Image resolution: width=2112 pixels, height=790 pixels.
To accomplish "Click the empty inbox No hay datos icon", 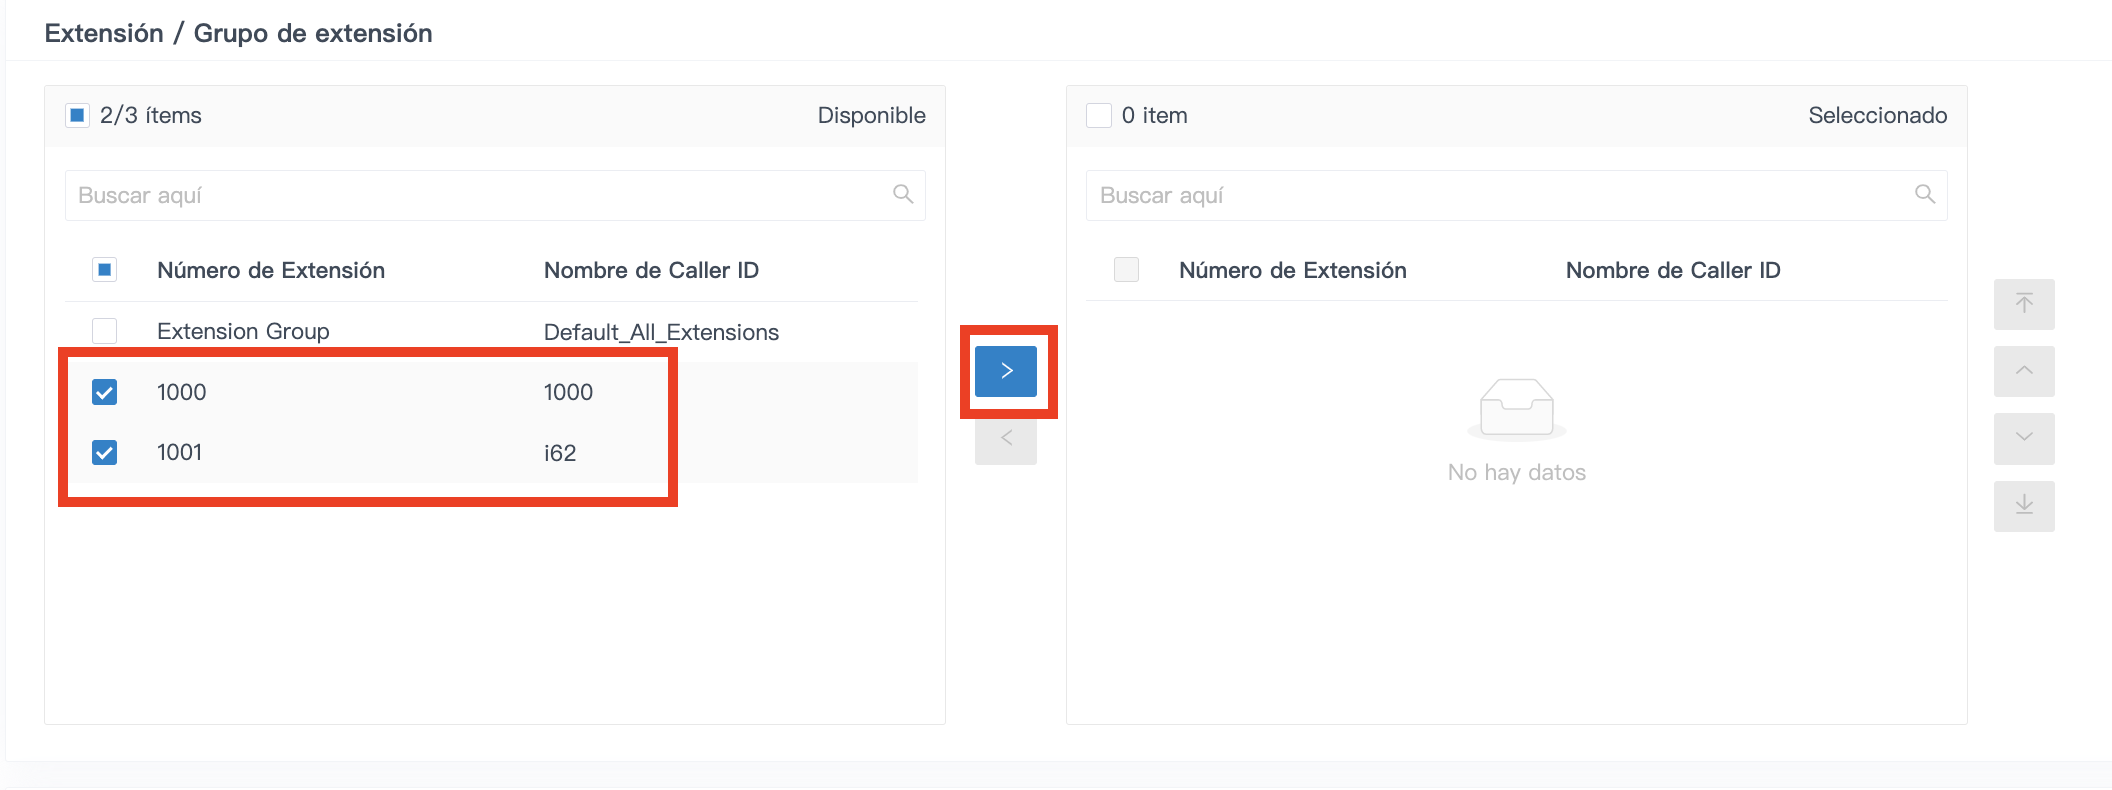I will (x=1516, y=410).
